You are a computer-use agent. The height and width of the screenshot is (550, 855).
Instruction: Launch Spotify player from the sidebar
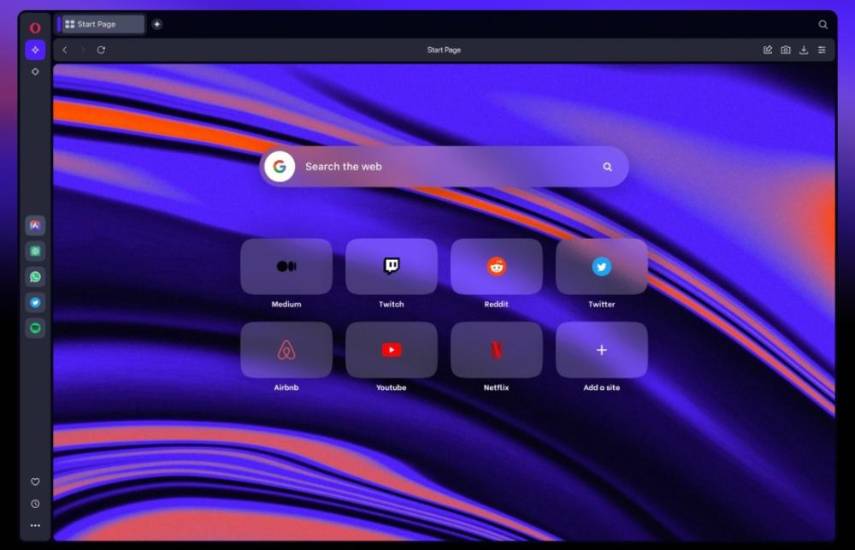pyautogui.click(x=35, y=328)
